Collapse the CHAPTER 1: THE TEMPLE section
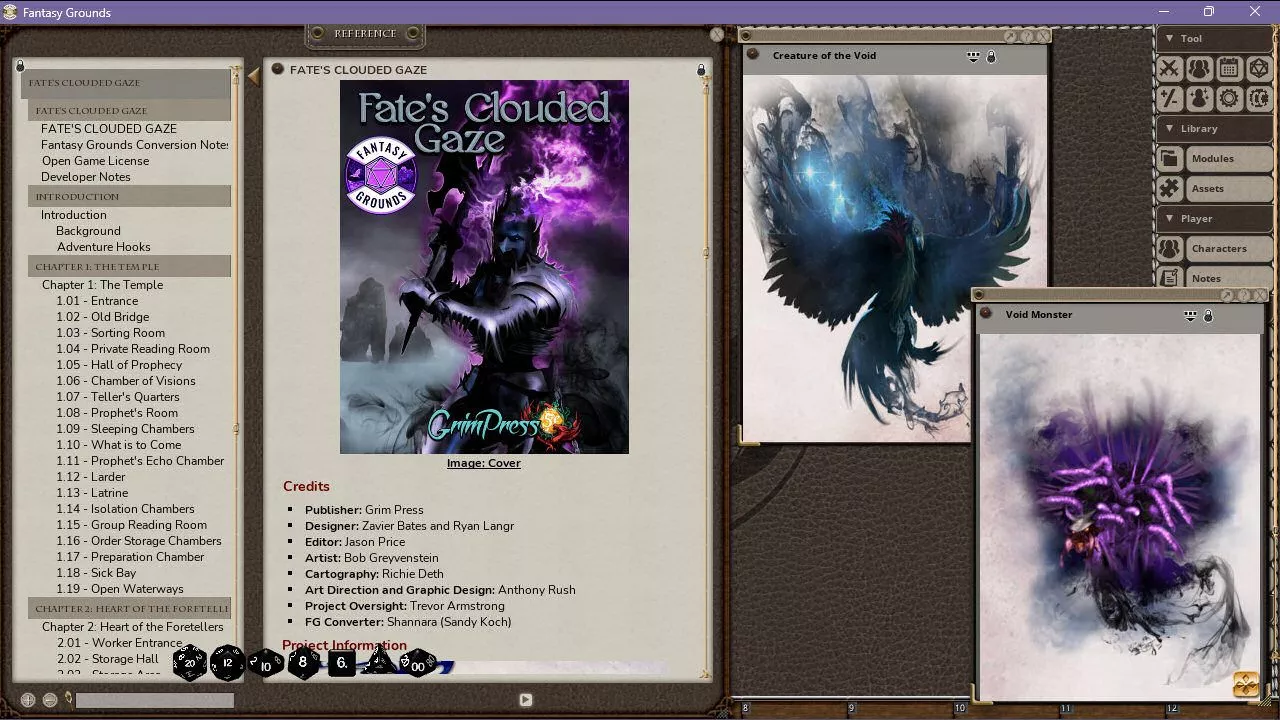The height and width of the screenshot is (720, 1280). tap(129, 266)
